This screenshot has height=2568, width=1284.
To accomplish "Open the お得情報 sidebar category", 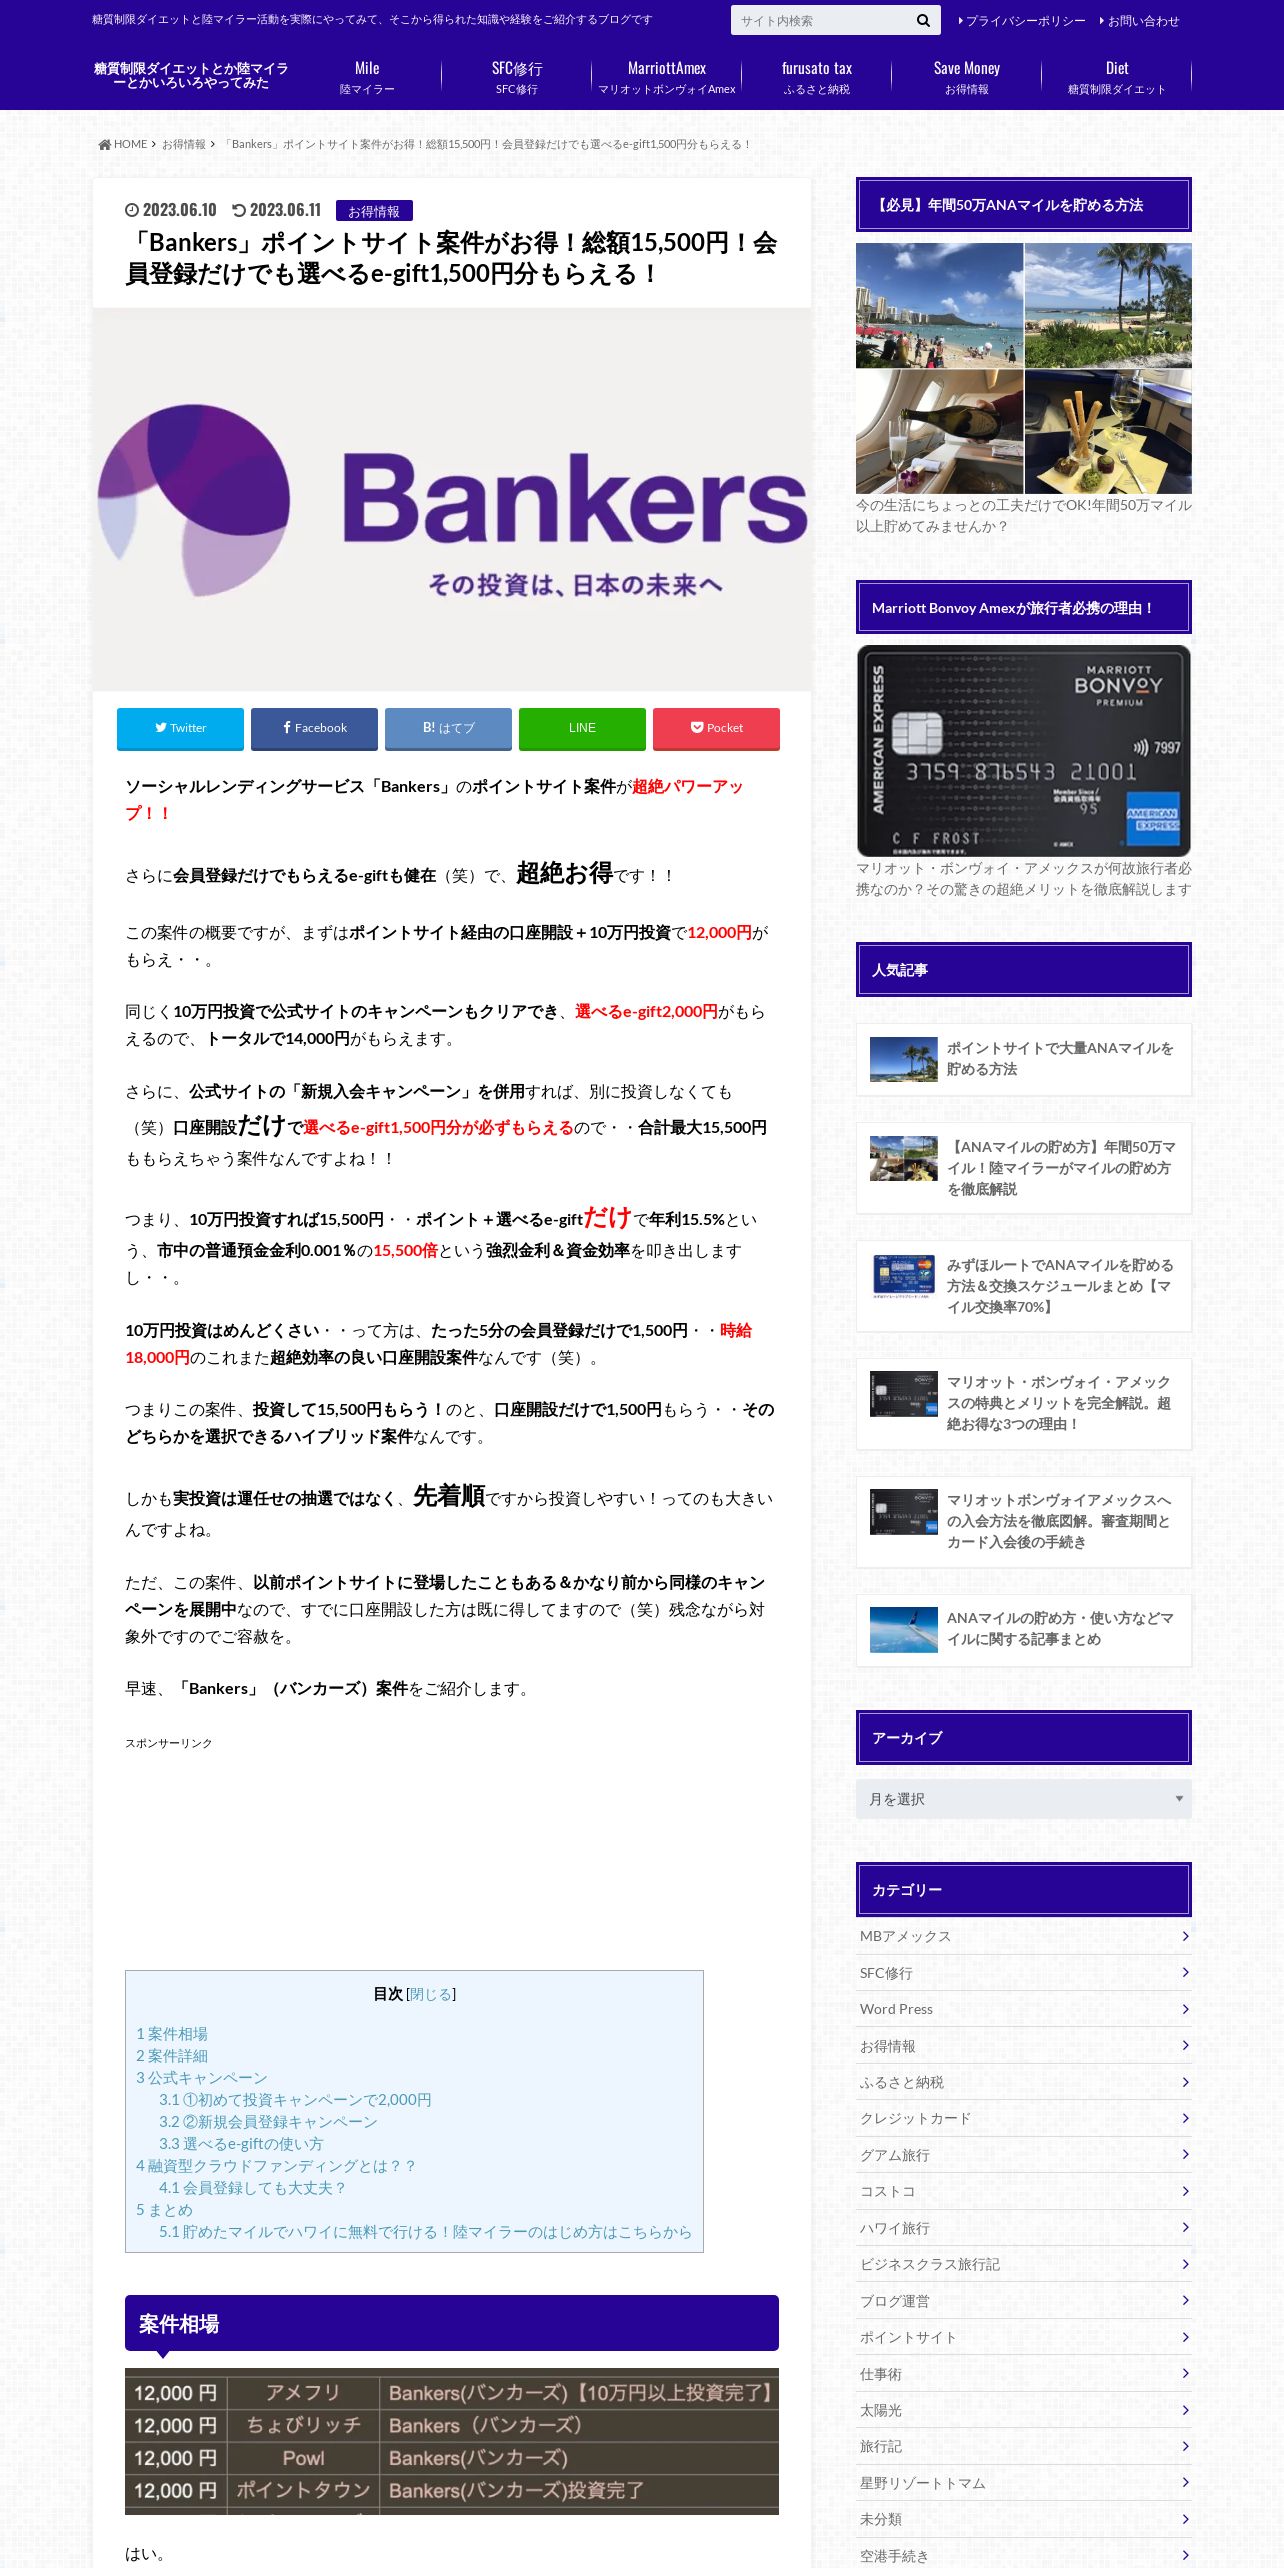I will click(1024, 2046).
